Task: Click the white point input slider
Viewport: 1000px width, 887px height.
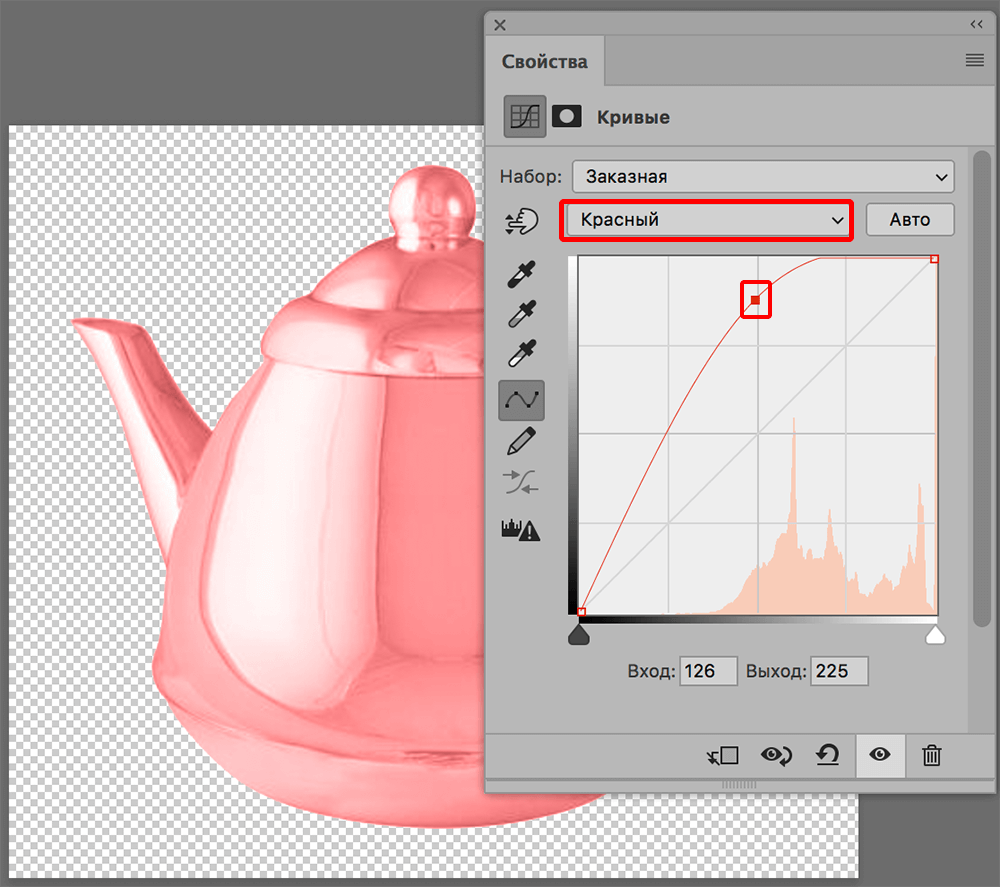Action: coord(935,636)
